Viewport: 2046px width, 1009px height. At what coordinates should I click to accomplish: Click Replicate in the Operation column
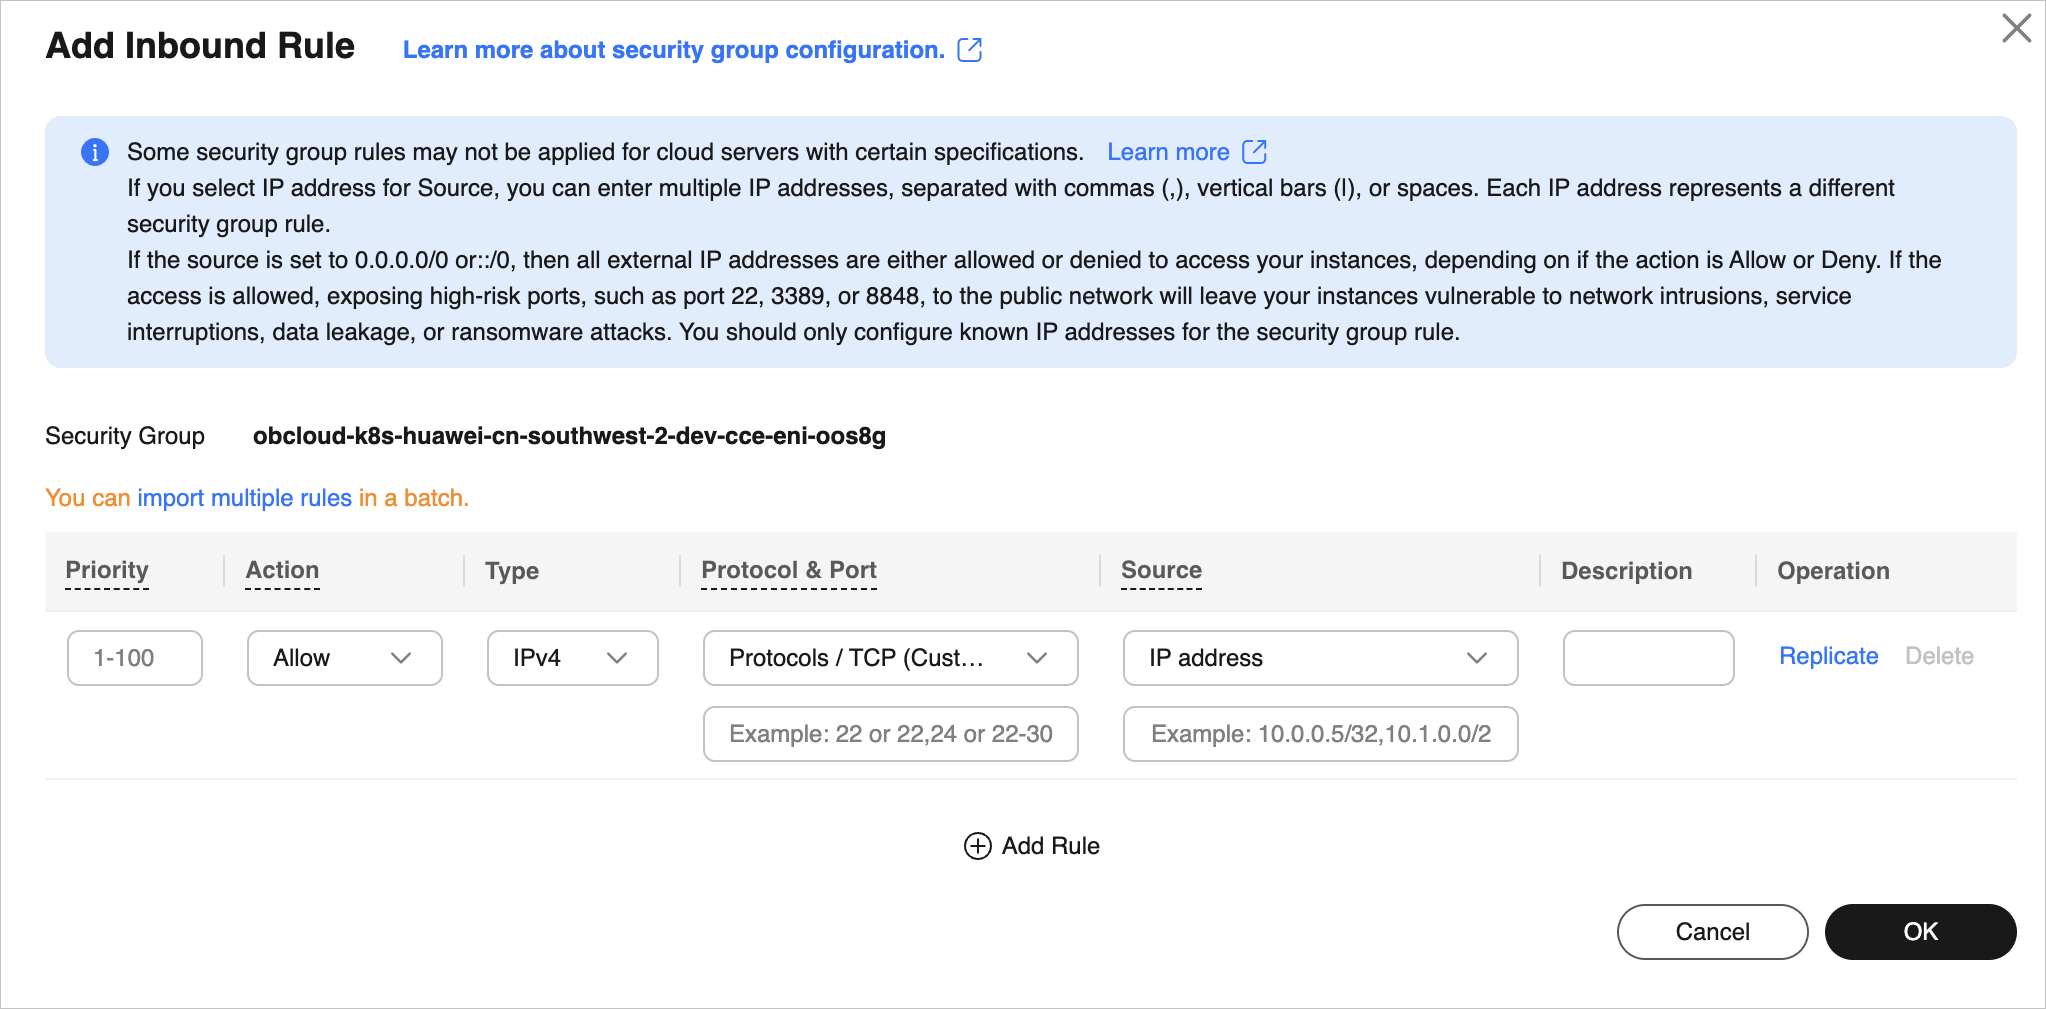(1828, 655)
